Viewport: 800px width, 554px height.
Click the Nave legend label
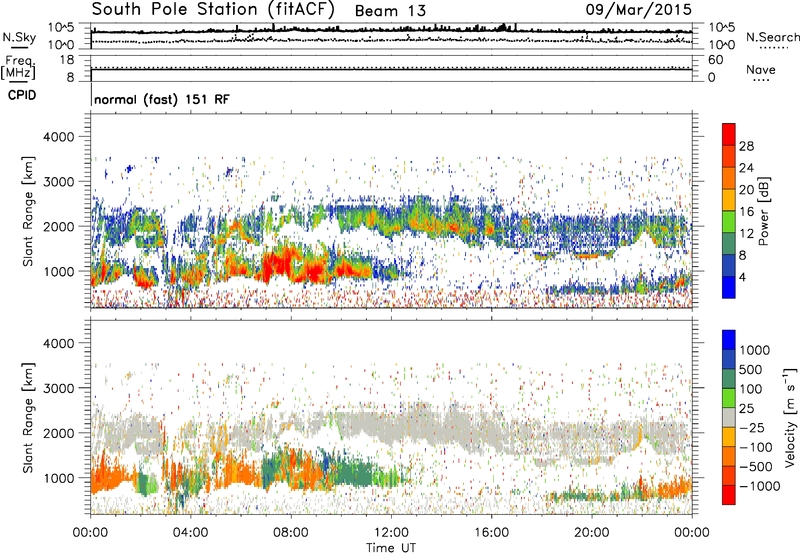pos(761,70)
